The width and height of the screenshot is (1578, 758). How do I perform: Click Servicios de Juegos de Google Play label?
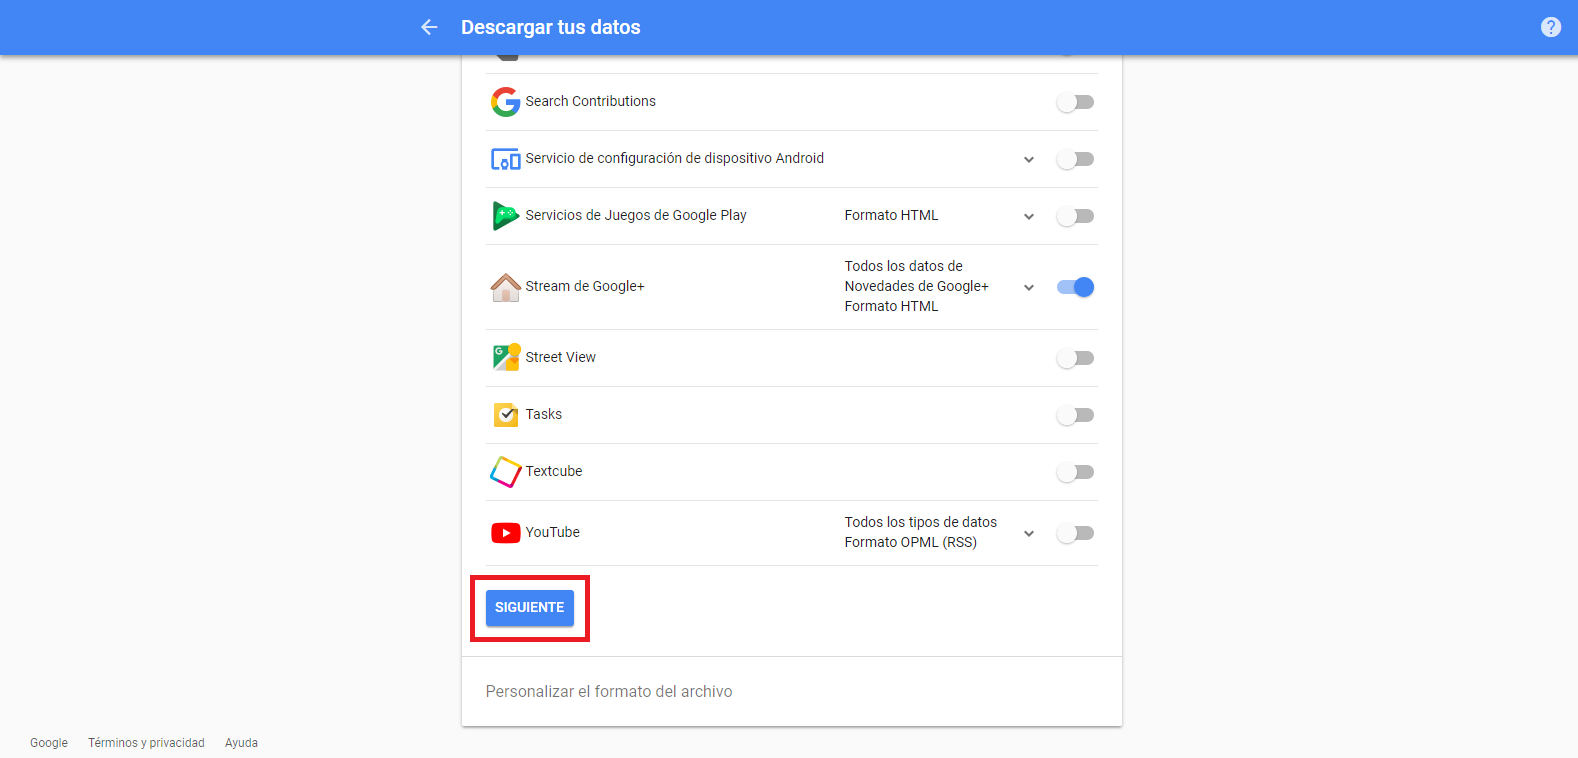pyautogui.click(x=636, y=215)
